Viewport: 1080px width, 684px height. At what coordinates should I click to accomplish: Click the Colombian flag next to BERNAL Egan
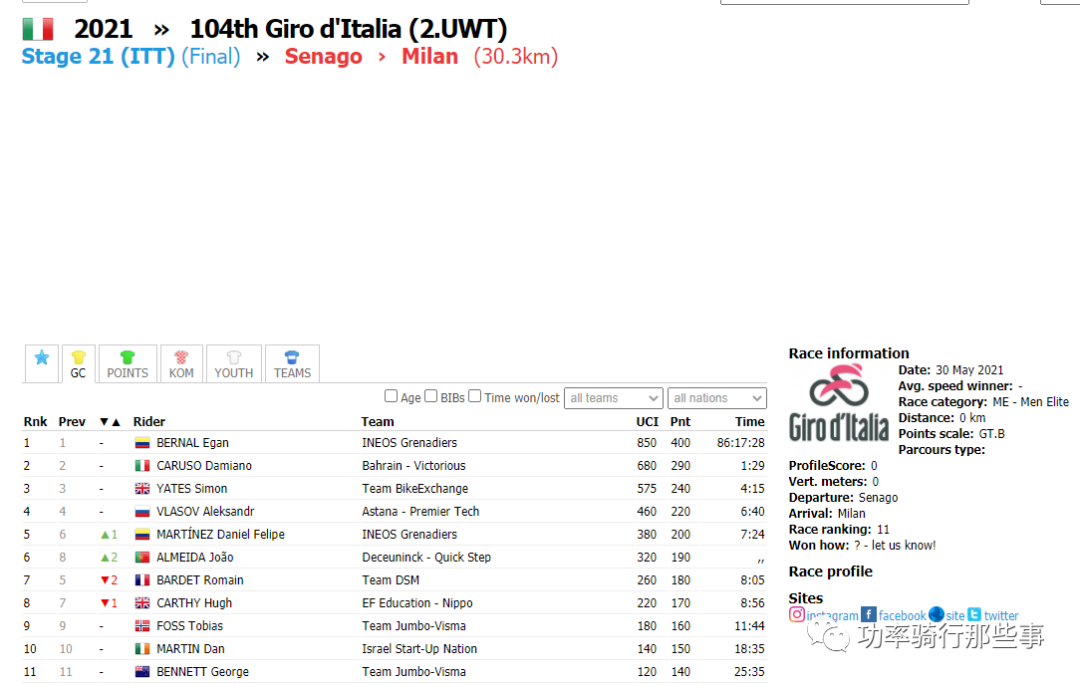[x=142, y=443]
